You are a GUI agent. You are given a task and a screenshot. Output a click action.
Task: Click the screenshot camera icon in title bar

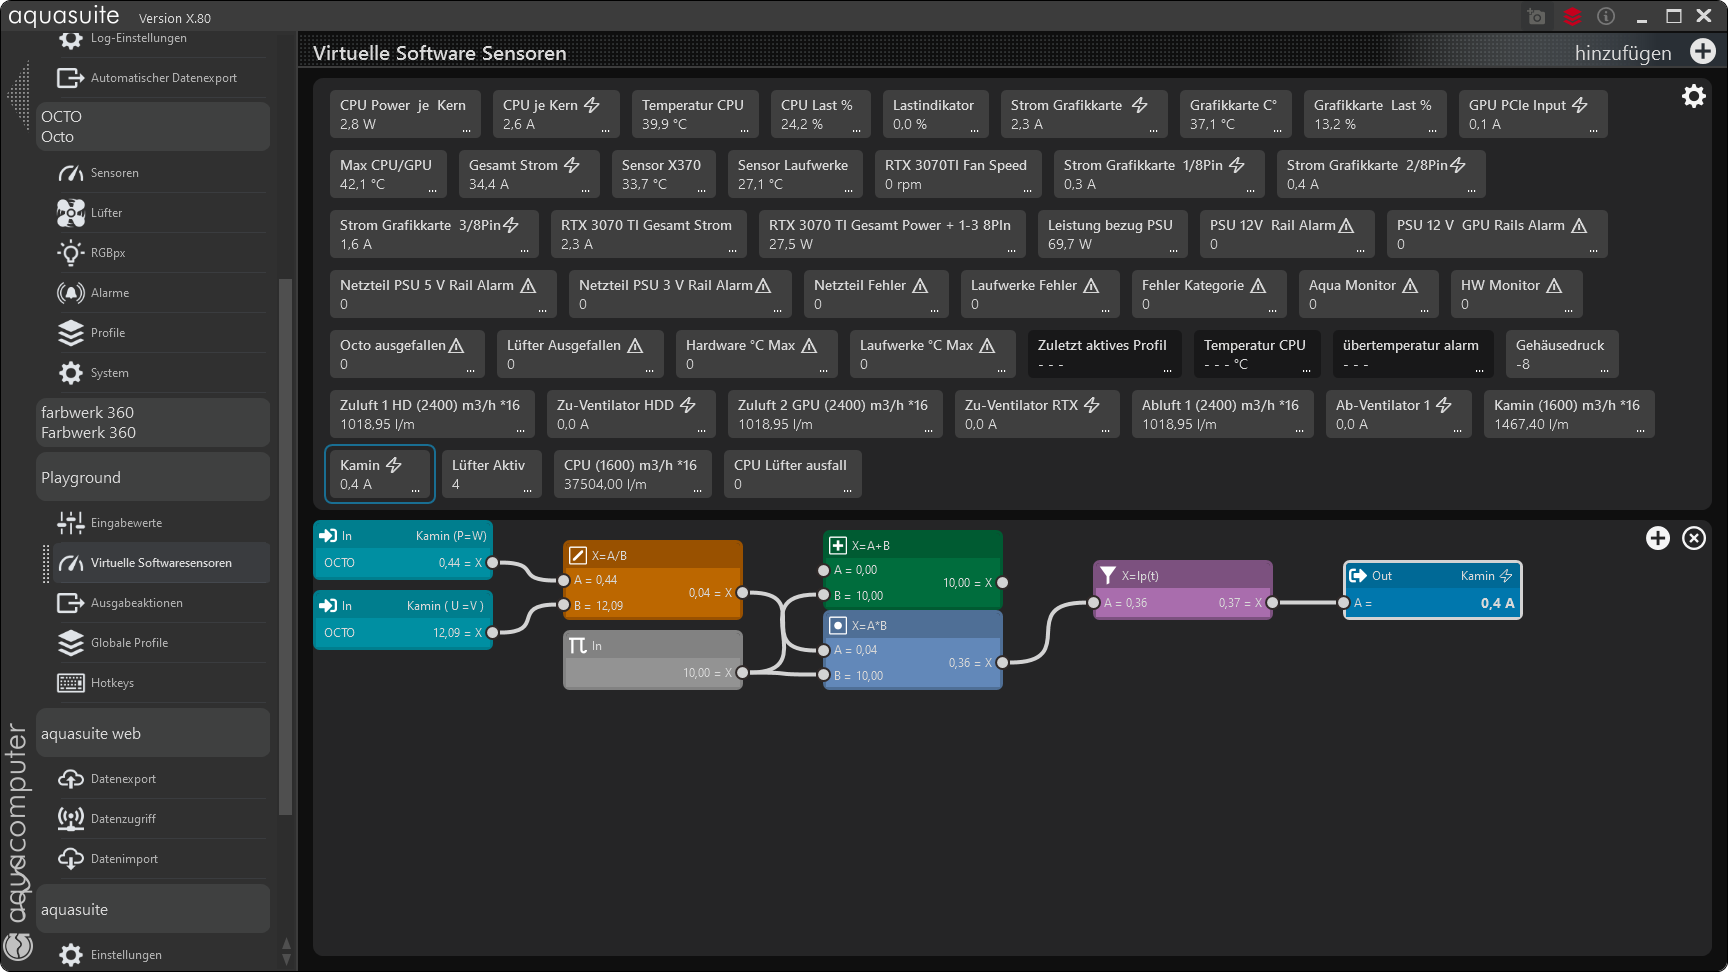click(x=1536, y=17)
